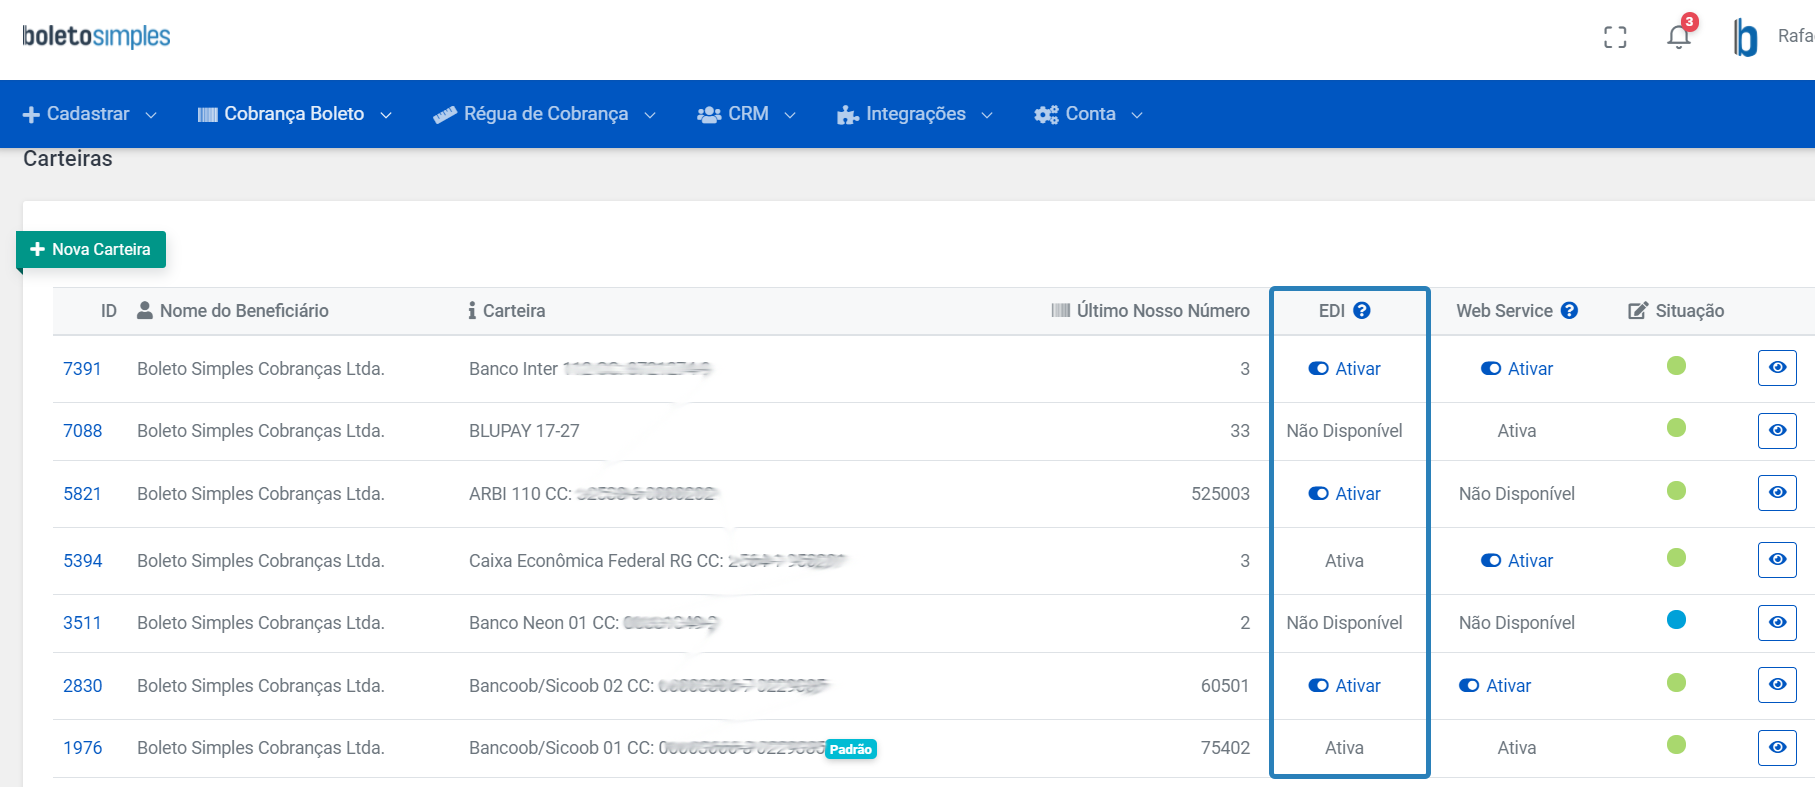View carteira 5394 with eye button
This screenshot has height=787, width=1815.
pyautogui.click(x=1777, y=559)
